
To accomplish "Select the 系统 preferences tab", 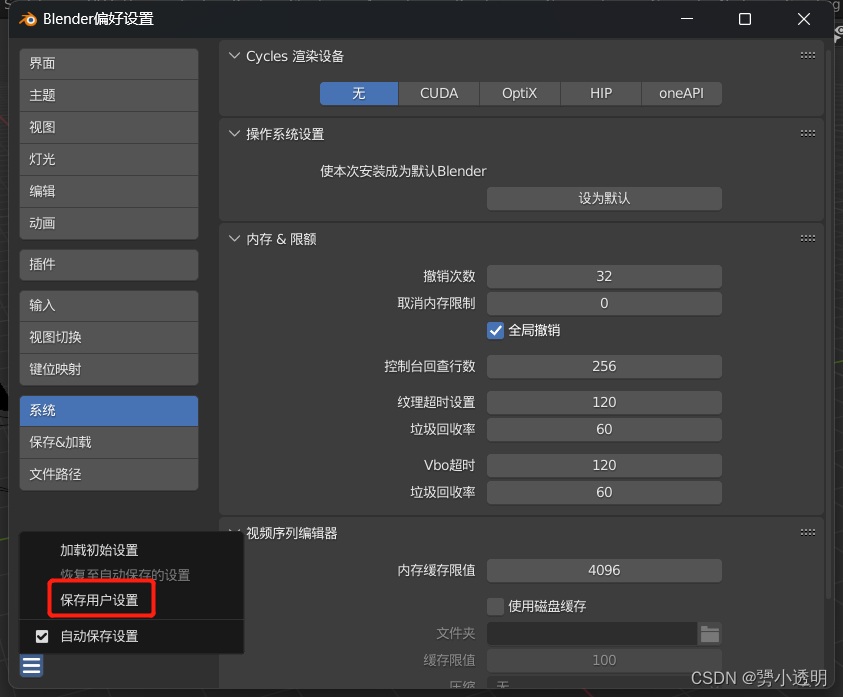I will (x=109, y=411).
